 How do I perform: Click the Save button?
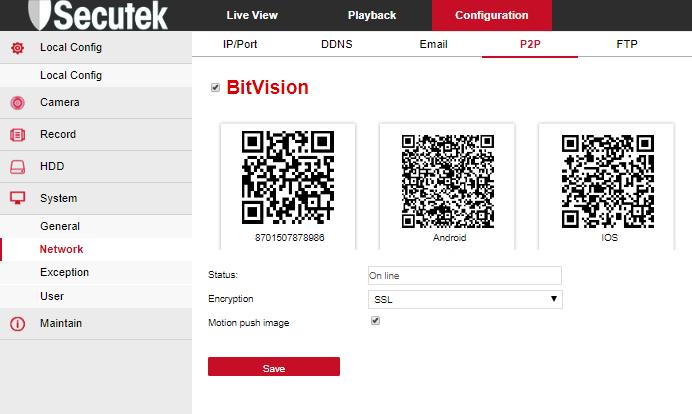[x=274, y=367]
